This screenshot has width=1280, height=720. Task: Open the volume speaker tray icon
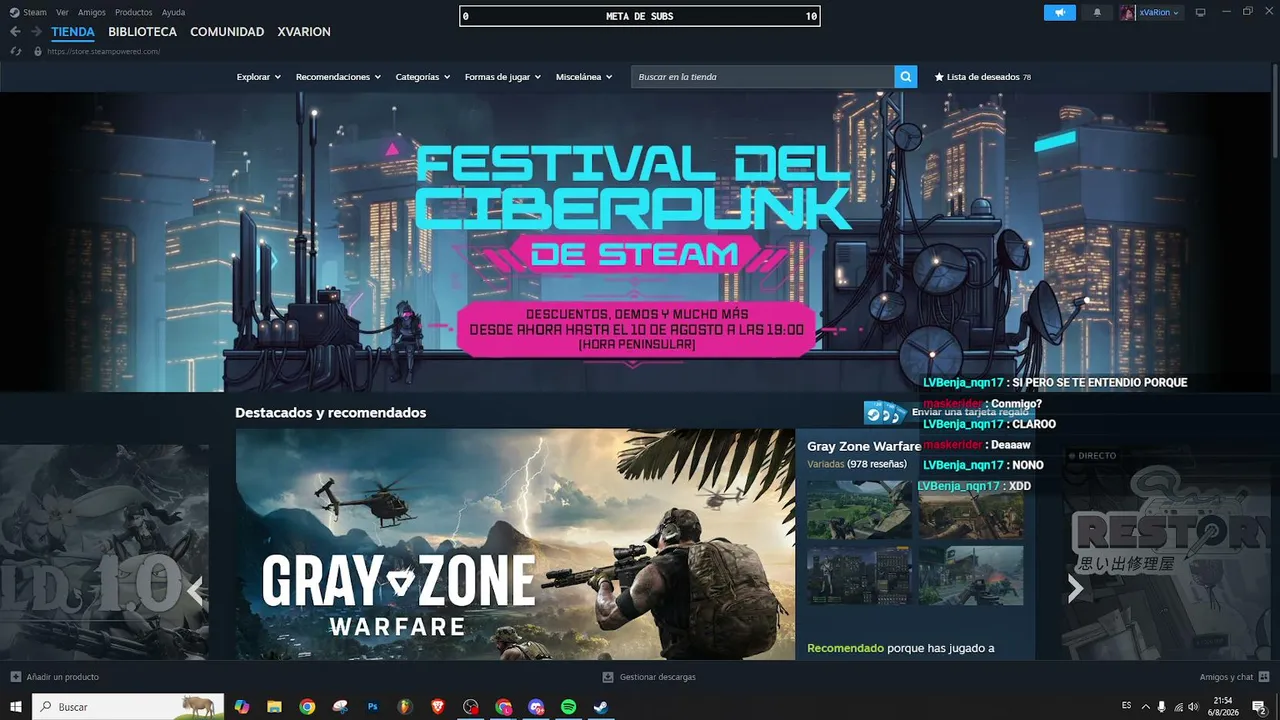1193,707
